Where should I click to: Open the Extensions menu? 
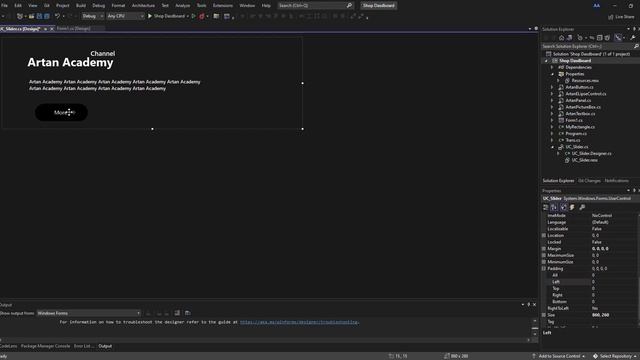(x=222, y=6)
